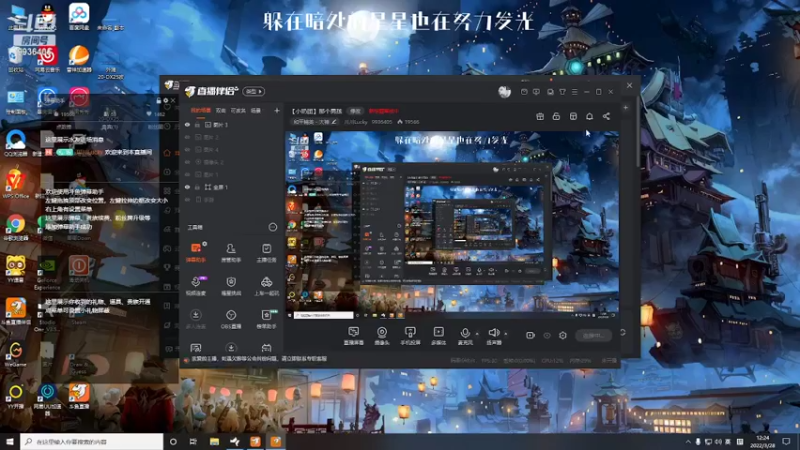Click the message bubble icon in title bar
800x450 pixels.
point(536,92)
